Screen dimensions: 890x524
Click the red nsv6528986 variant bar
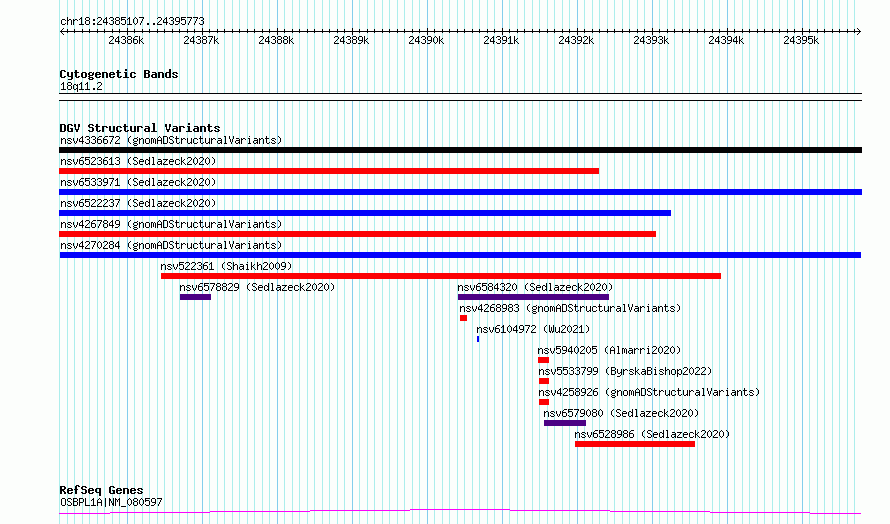635,444
